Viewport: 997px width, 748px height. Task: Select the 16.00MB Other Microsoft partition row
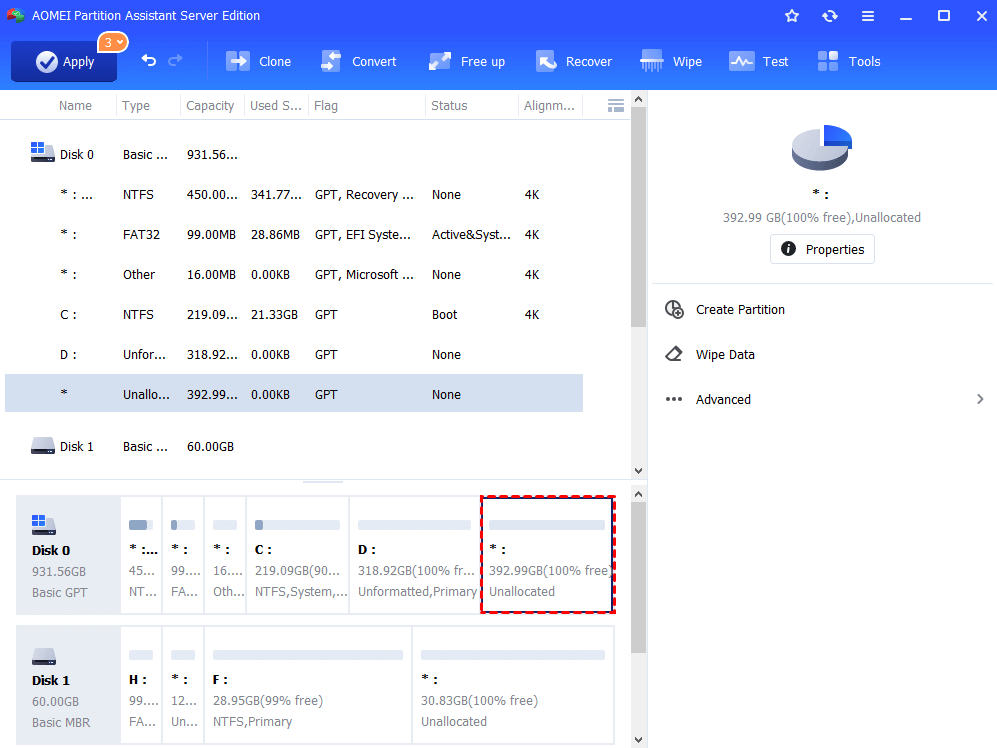(x=294, y=275)
